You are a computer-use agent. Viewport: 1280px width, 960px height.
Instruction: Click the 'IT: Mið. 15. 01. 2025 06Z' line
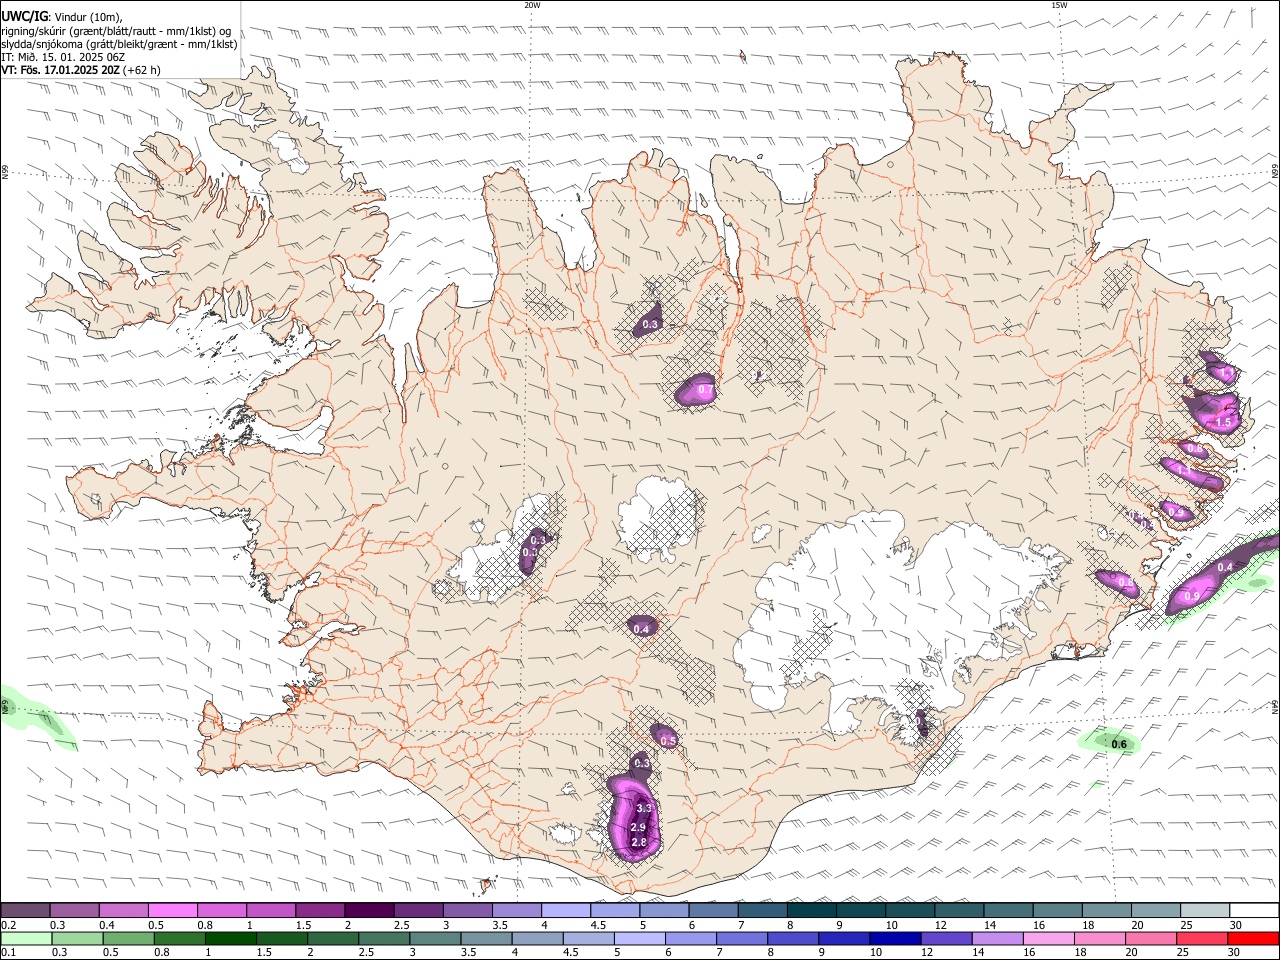click(x=63, y=57)
